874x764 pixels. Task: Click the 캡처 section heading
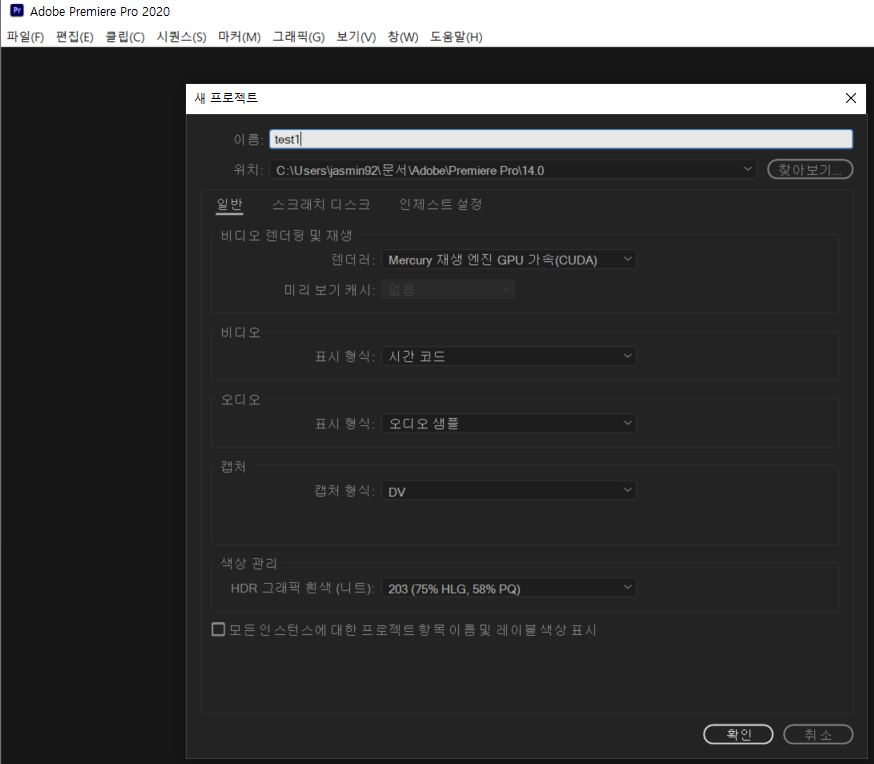234,466
